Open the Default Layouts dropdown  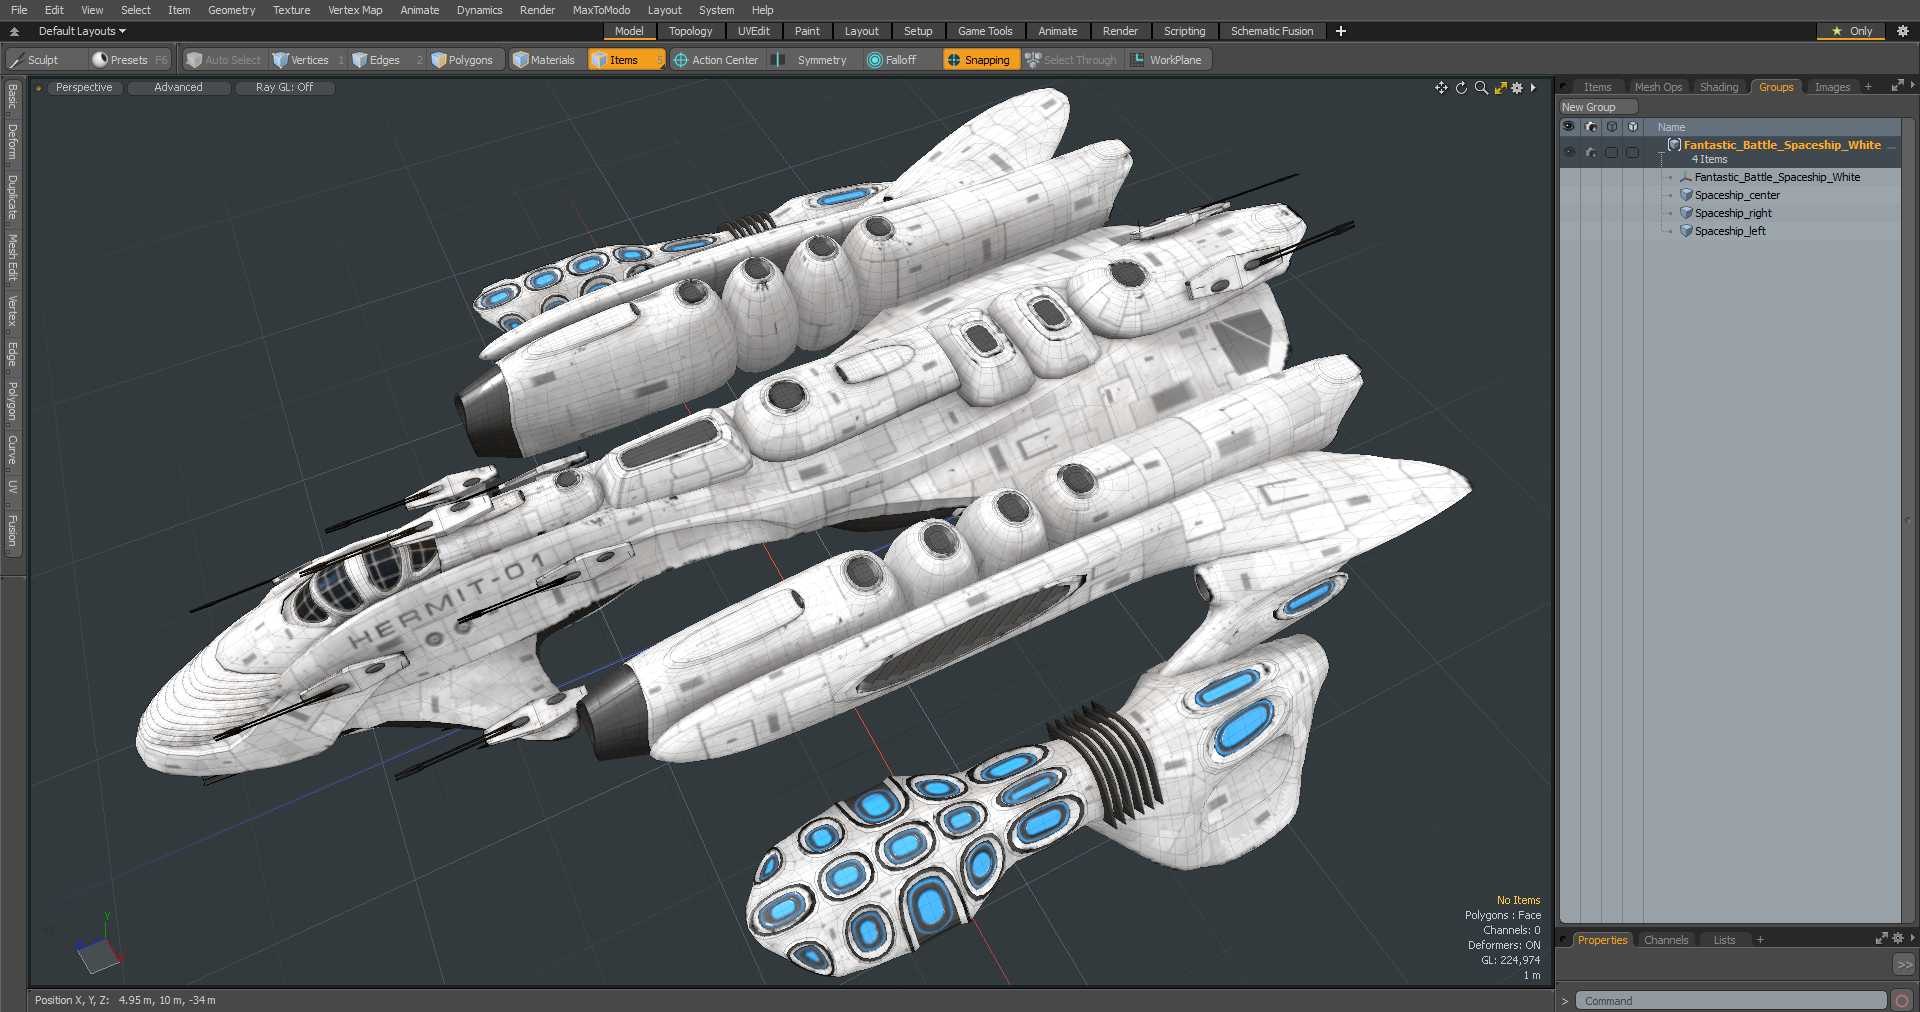click(x=82, y=31)
